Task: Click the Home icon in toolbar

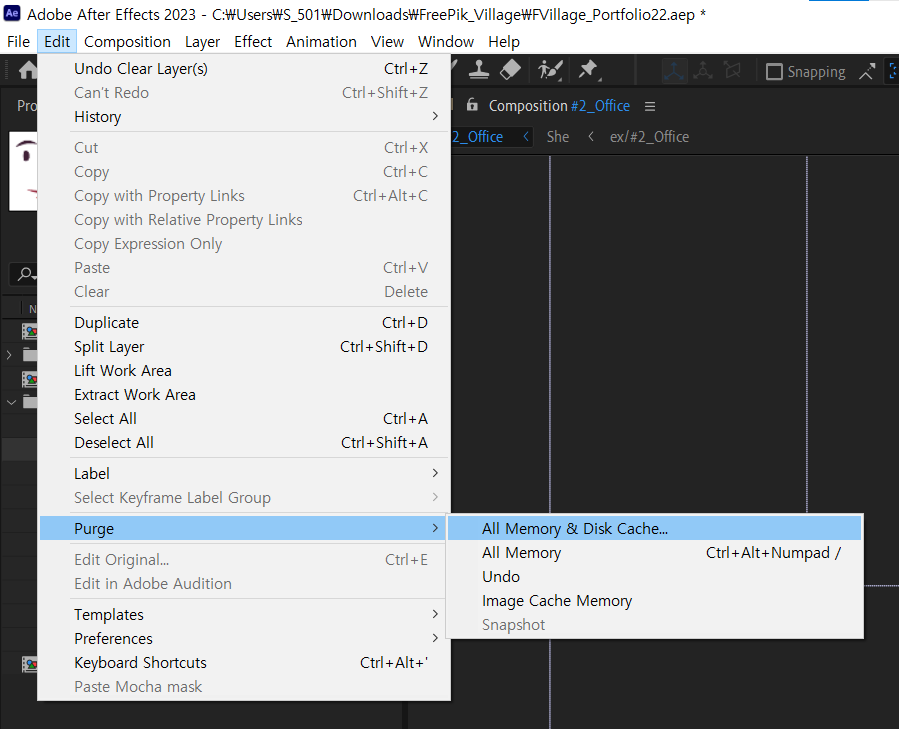Action: click(28, 71)
